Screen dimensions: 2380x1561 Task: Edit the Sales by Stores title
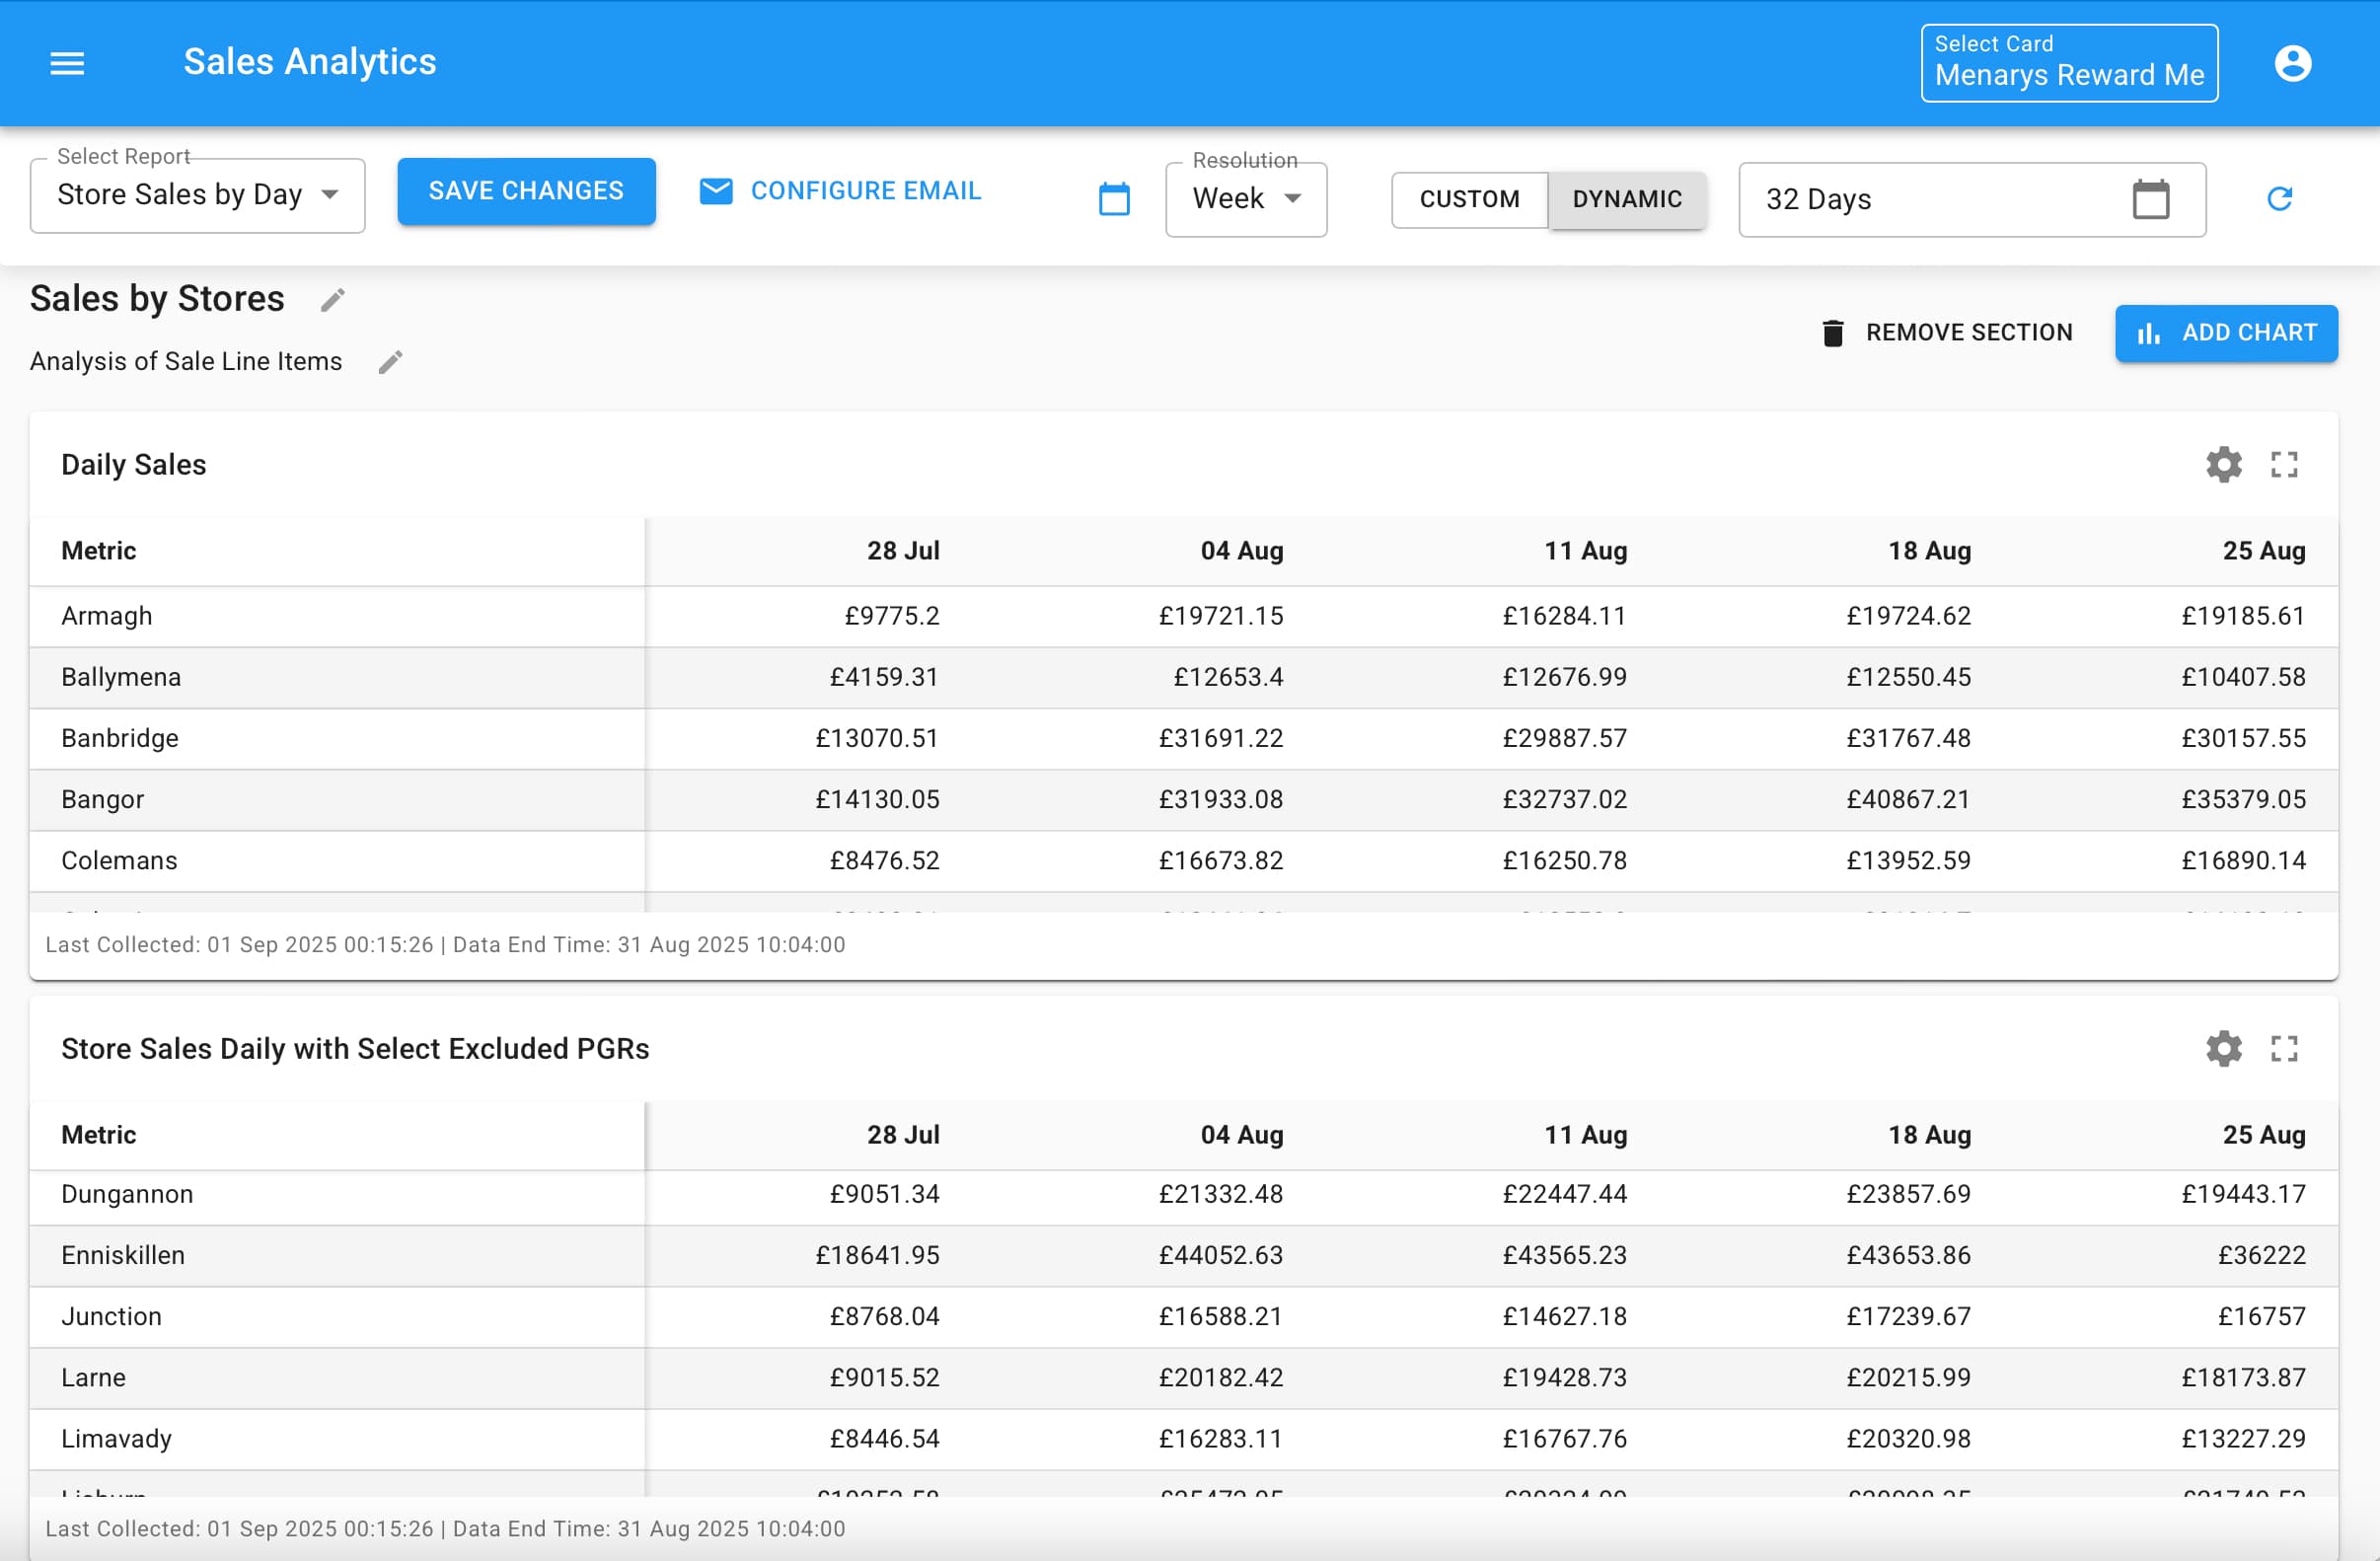click(x=333, y=300)
